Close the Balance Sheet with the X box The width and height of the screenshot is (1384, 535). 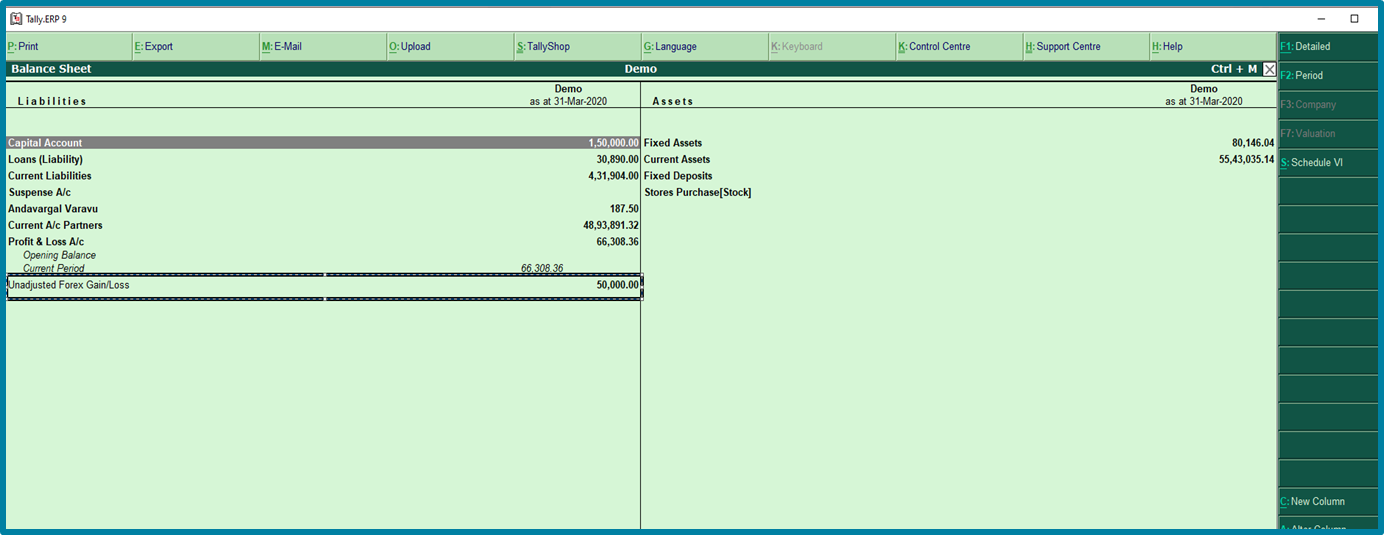click(1269, 69)
